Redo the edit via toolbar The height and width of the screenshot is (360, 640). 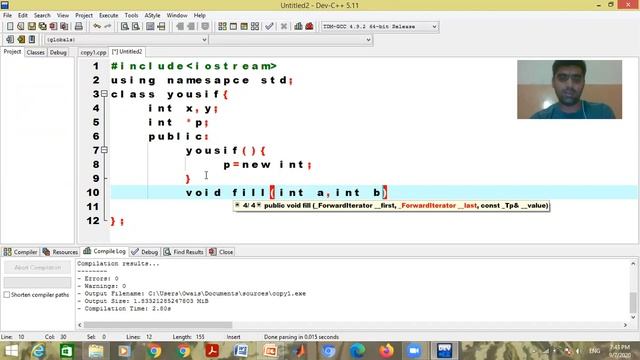click(108, 27)
